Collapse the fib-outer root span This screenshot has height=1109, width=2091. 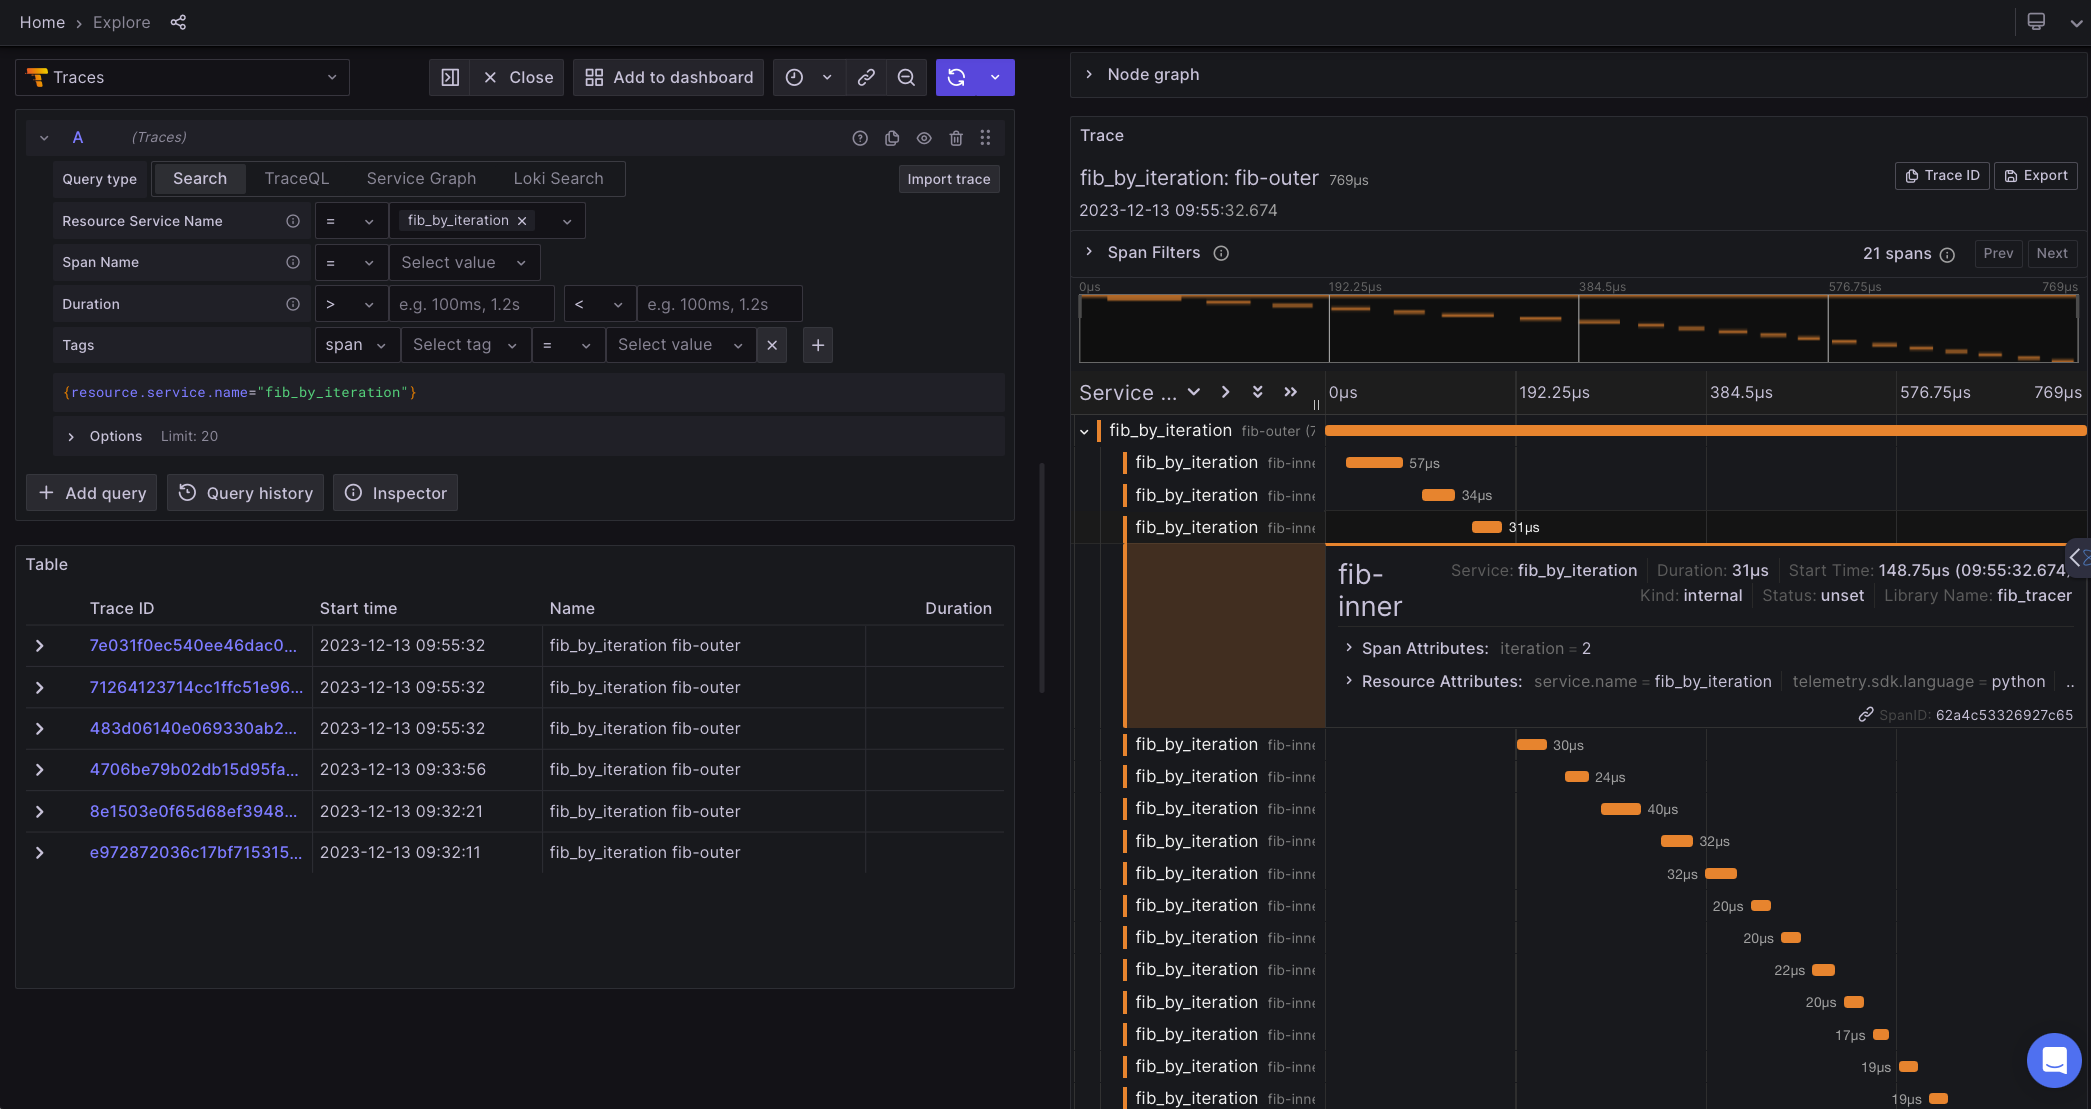(x=1084, y=430)
